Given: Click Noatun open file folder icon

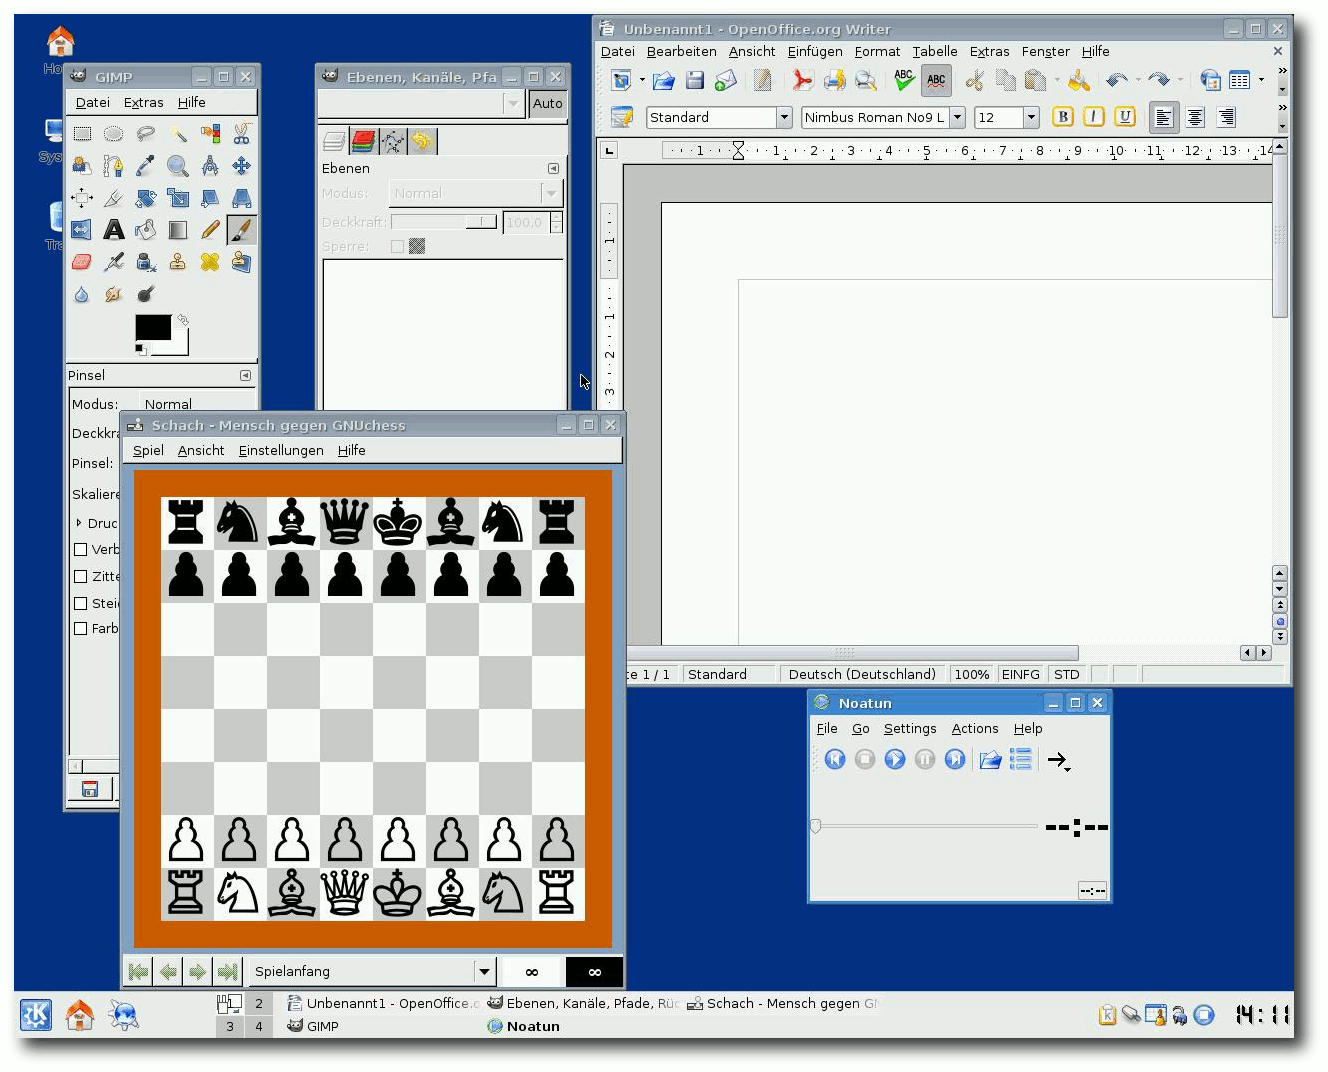Looking at the screenshot, I should (x=990, y=760).
